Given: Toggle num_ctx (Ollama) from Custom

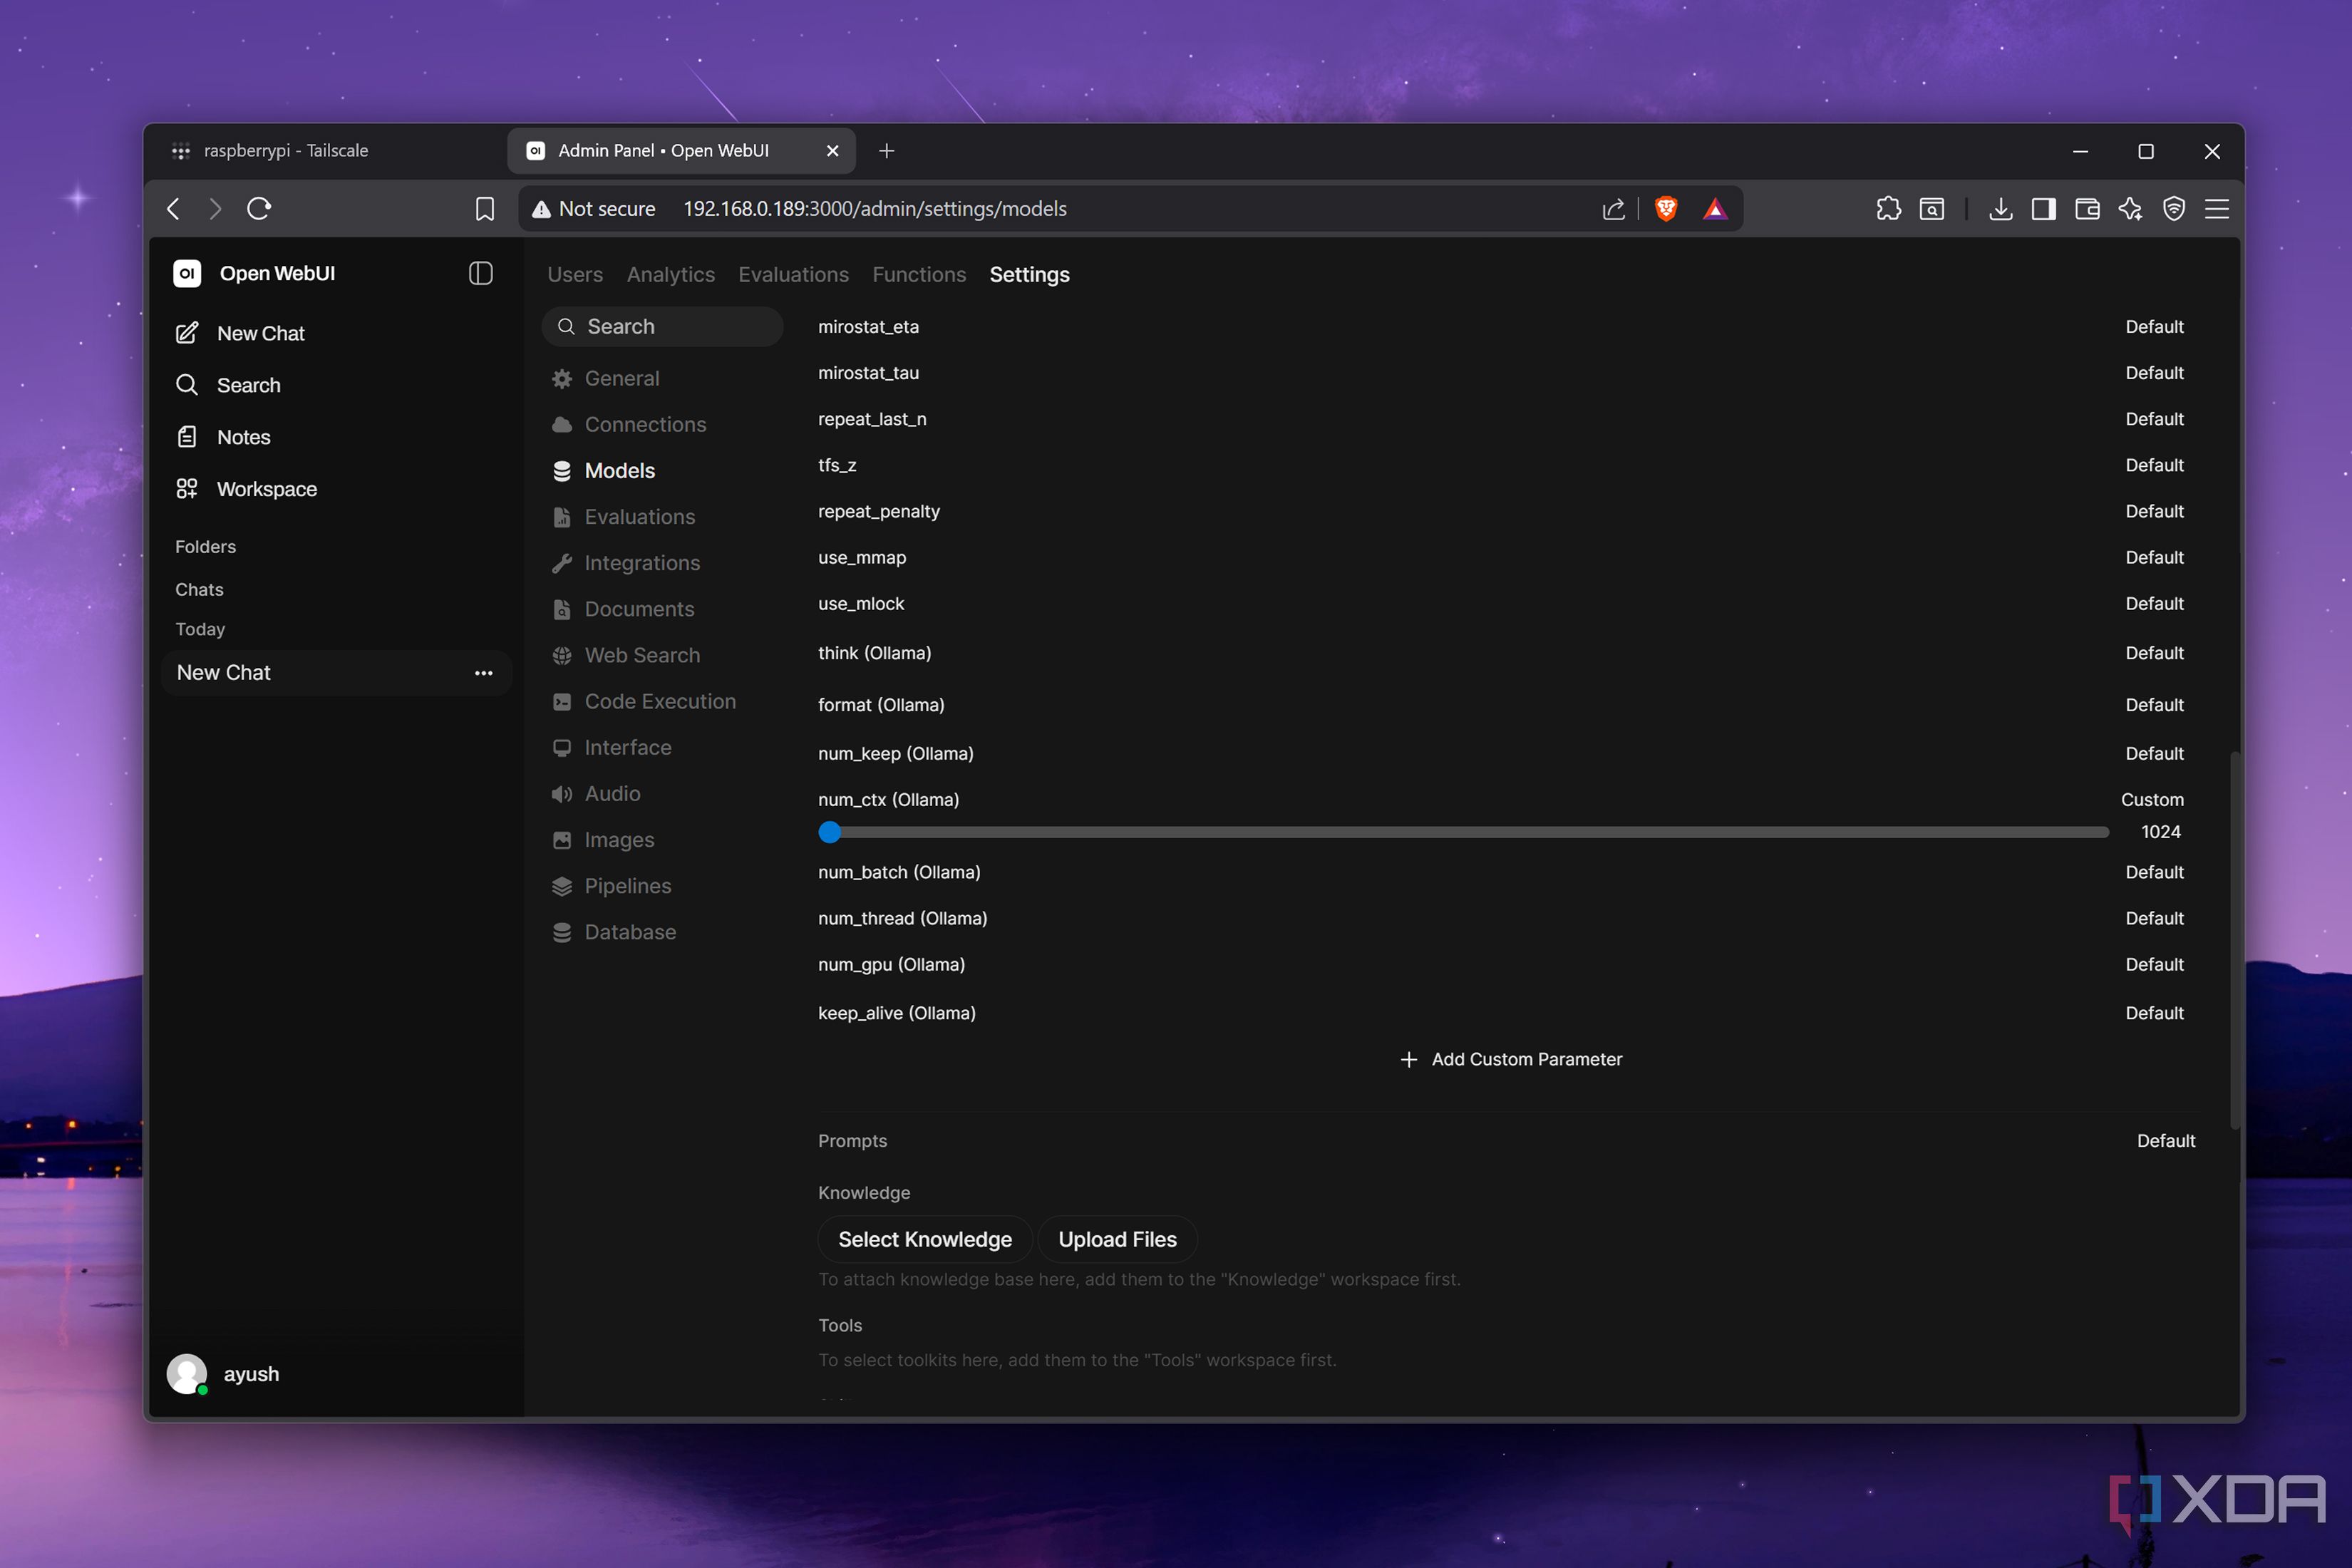Looking at the screenshot, I should pyautogui.click(x=2152, y=799).
